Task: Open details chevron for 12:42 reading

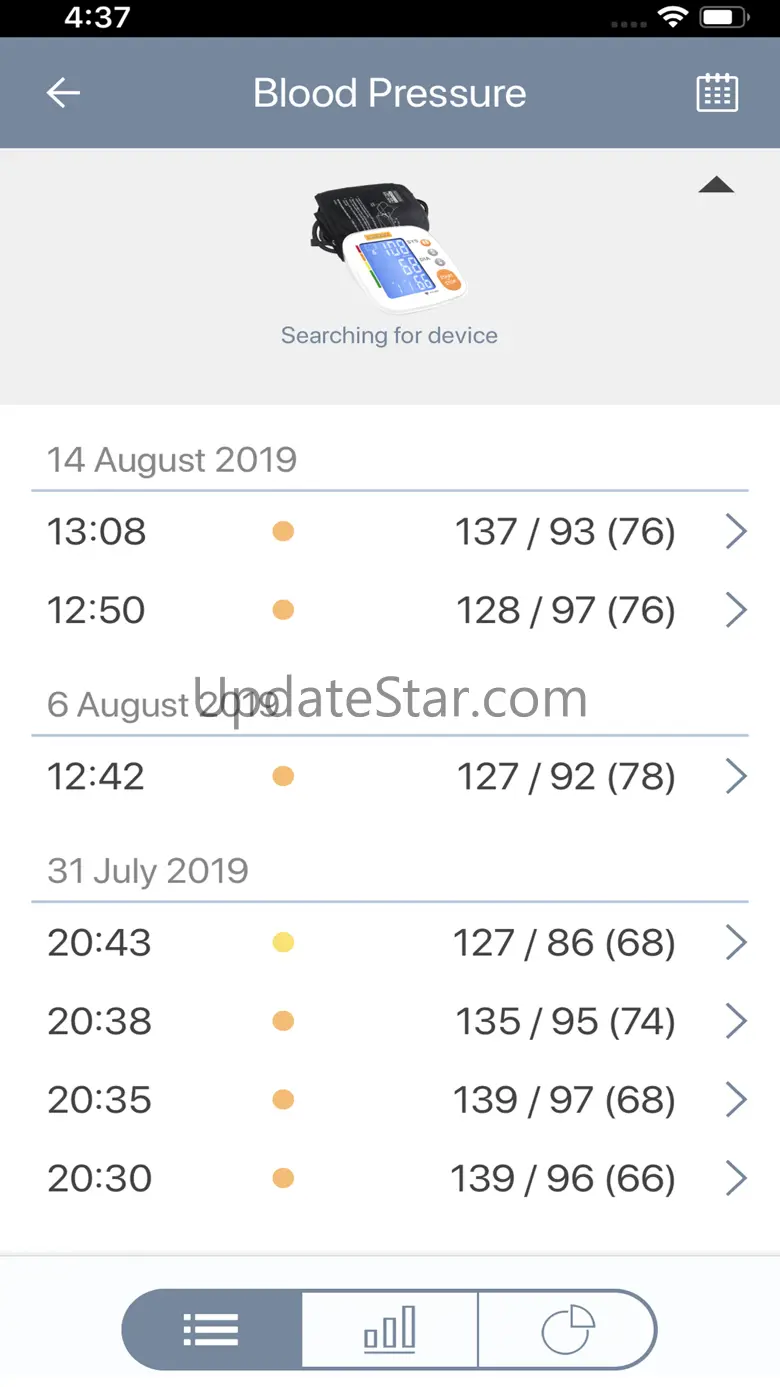Action: click(x=736, y=776)
